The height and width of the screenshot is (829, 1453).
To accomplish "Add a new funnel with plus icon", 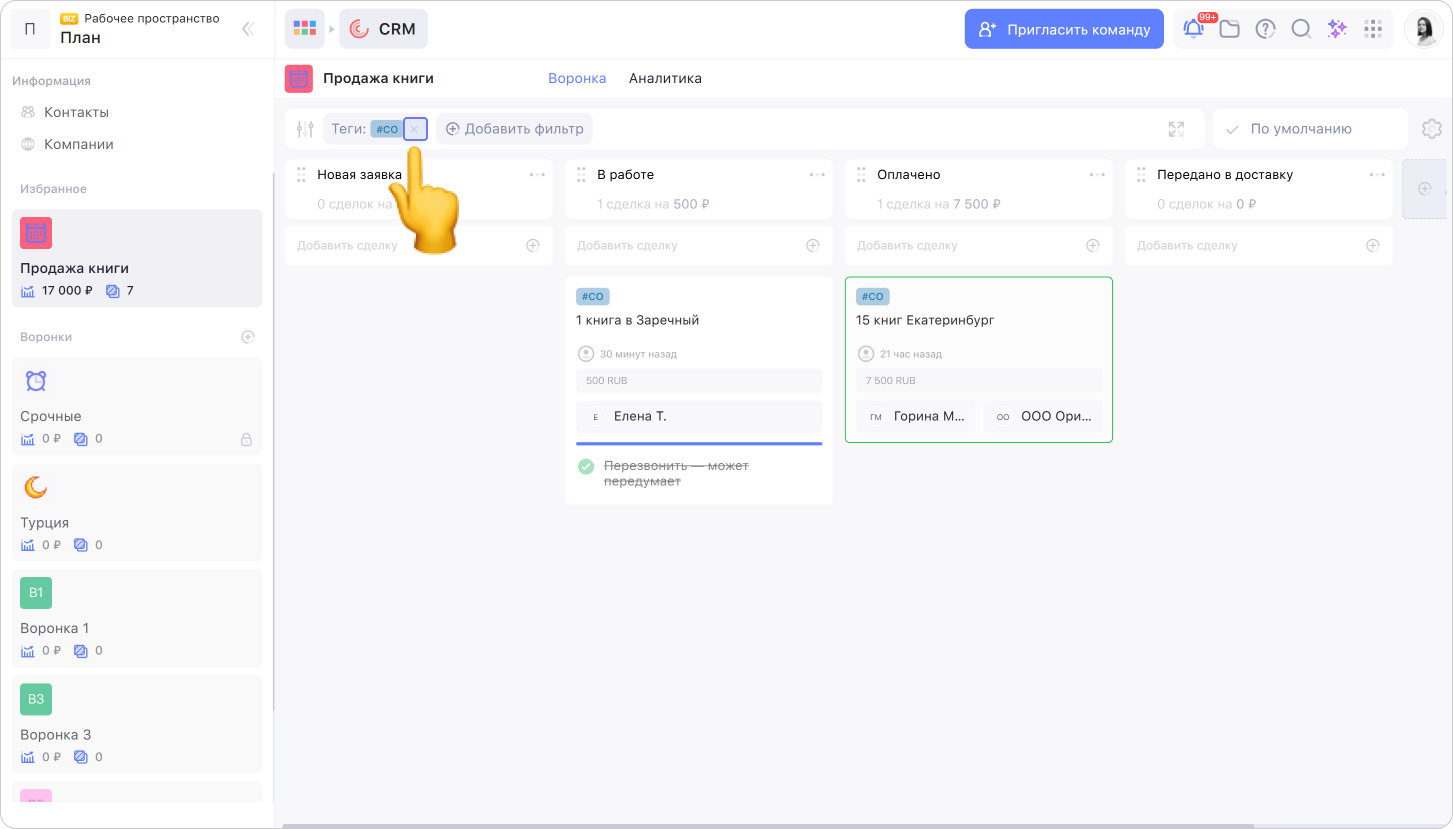I will pos(248,337).
